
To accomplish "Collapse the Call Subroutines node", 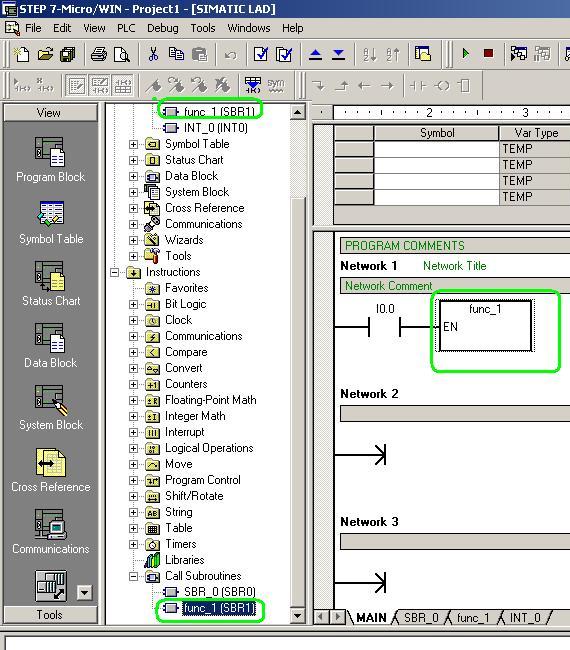I will 133,576.
